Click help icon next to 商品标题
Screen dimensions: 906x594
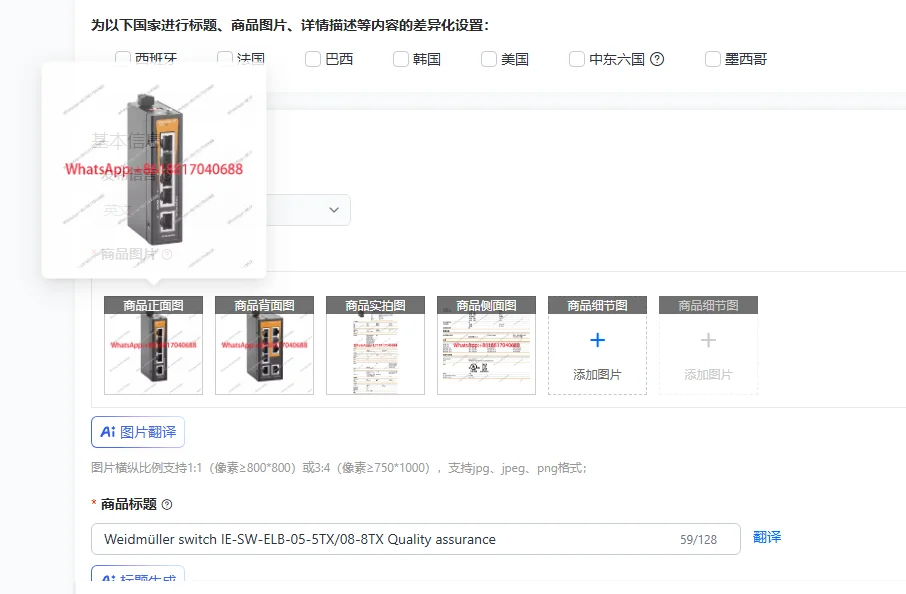pos(167,504)
